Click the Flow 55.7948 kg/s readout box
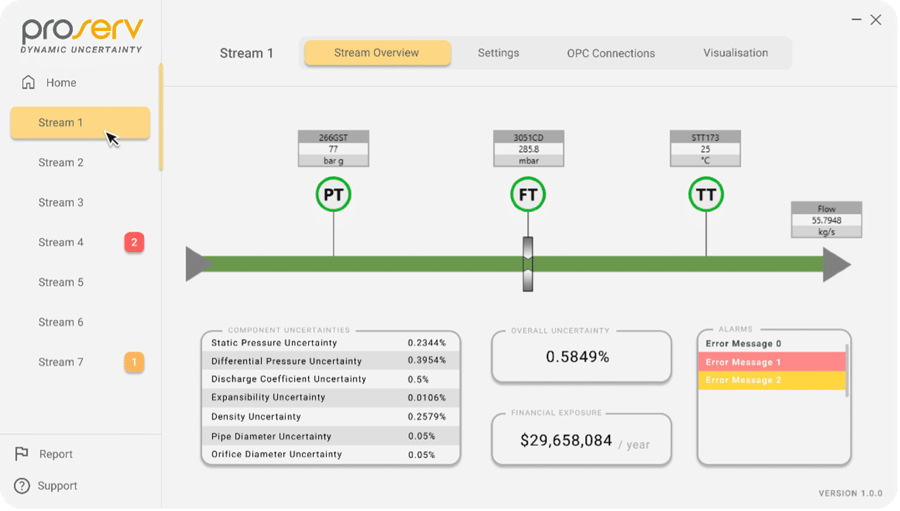This screenshot has height=511, width=900. [x=827, y=220]
